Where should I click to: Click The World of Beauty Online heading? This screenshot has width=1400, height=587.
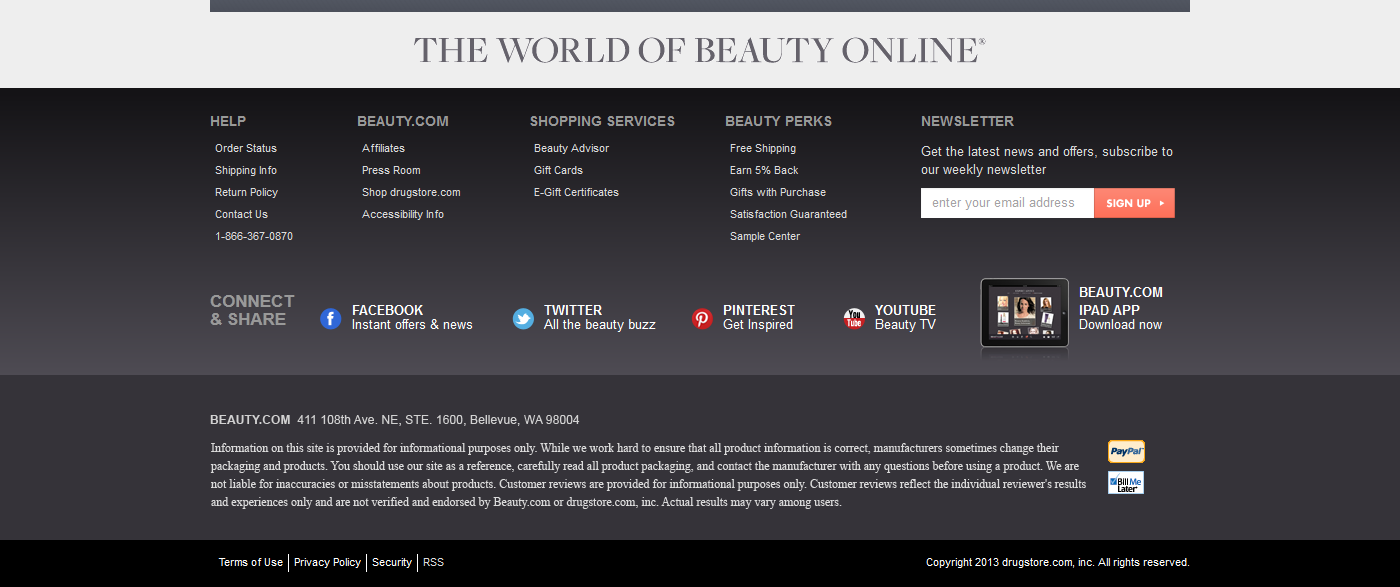(x=700, y=50)
